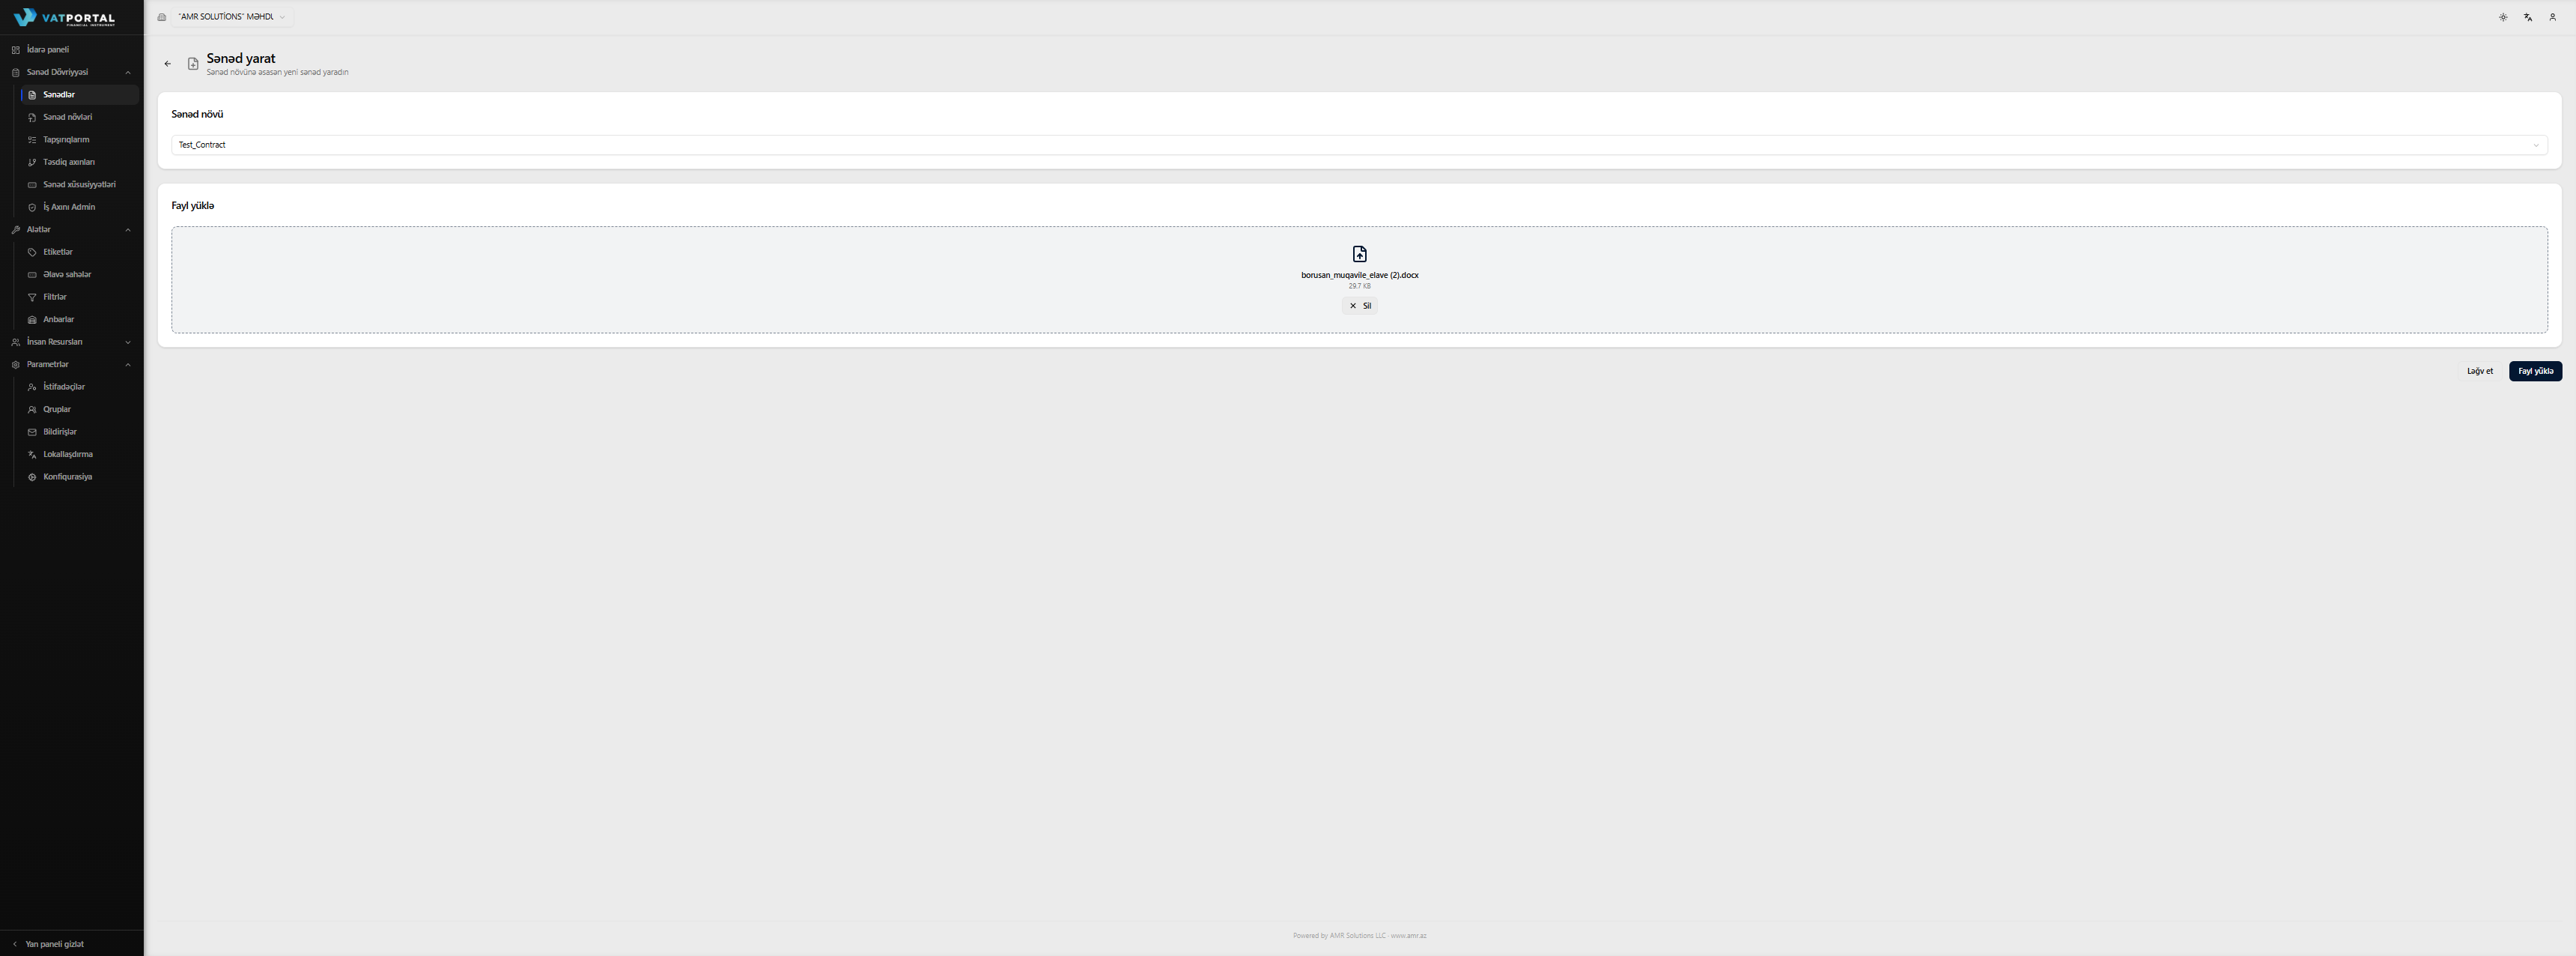Go back using the left arrow icon
2576x956 pixels.
point(167,64)
